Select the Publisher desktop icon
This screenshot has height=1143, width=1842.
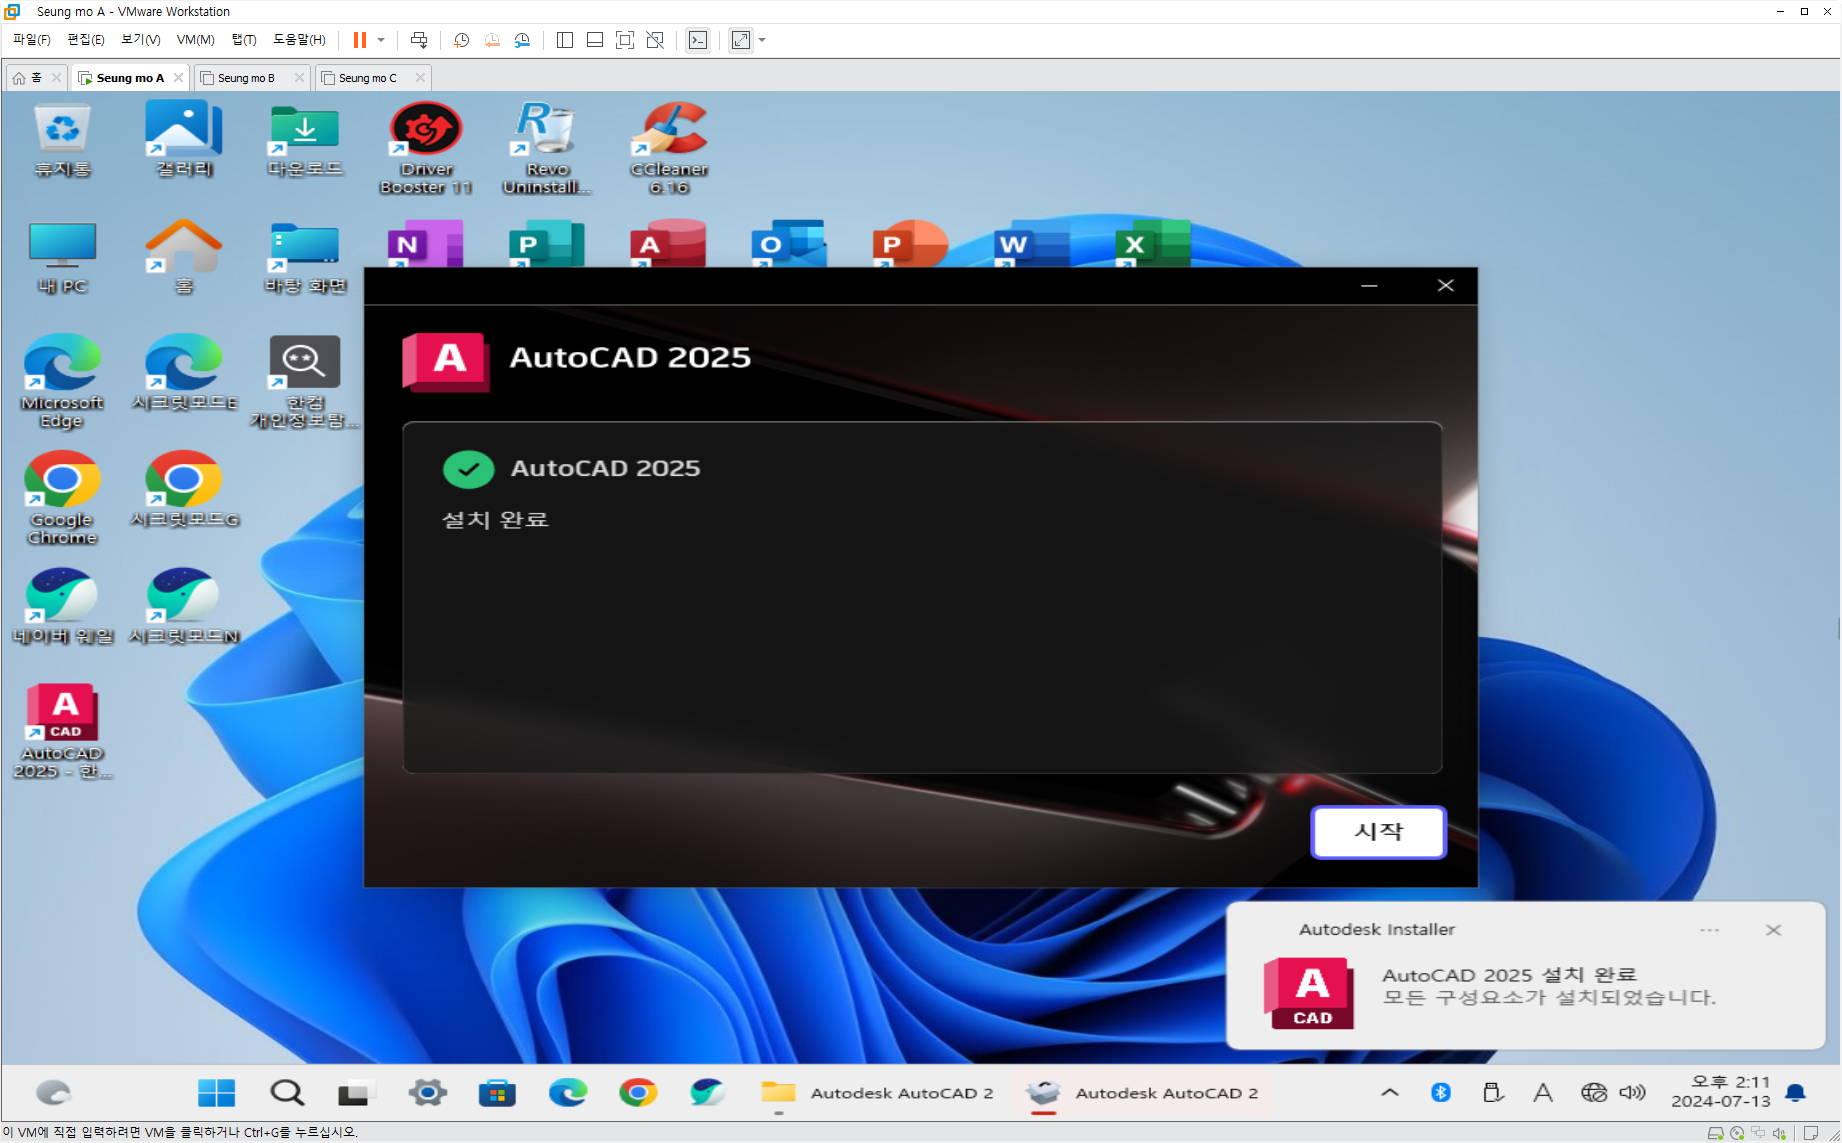coord(546,243)
